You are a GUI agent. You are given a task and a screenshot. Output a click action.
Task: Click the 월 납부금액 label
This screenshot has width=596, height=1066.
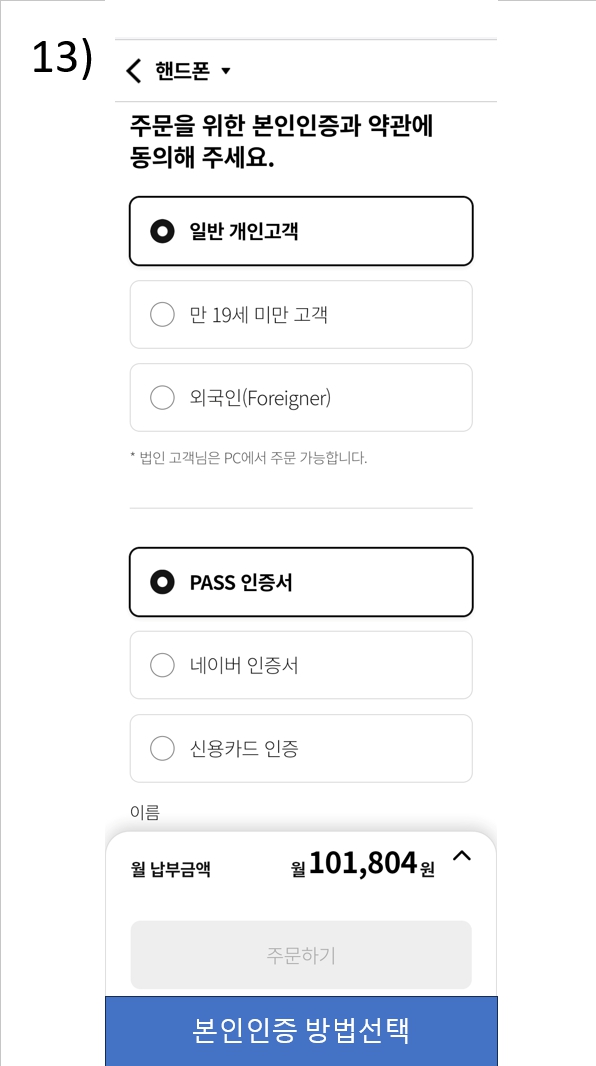coord(171,869)
